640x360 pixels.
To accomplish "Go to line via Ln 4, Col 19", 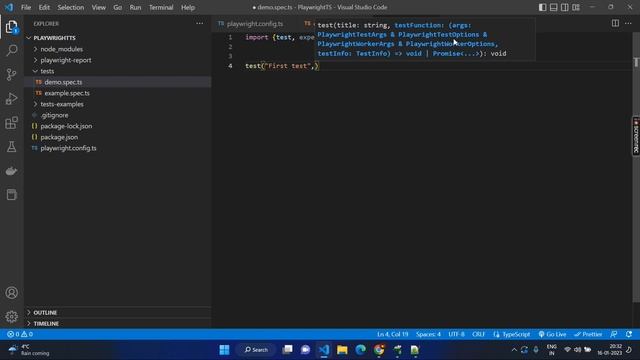I will (392, 334).
